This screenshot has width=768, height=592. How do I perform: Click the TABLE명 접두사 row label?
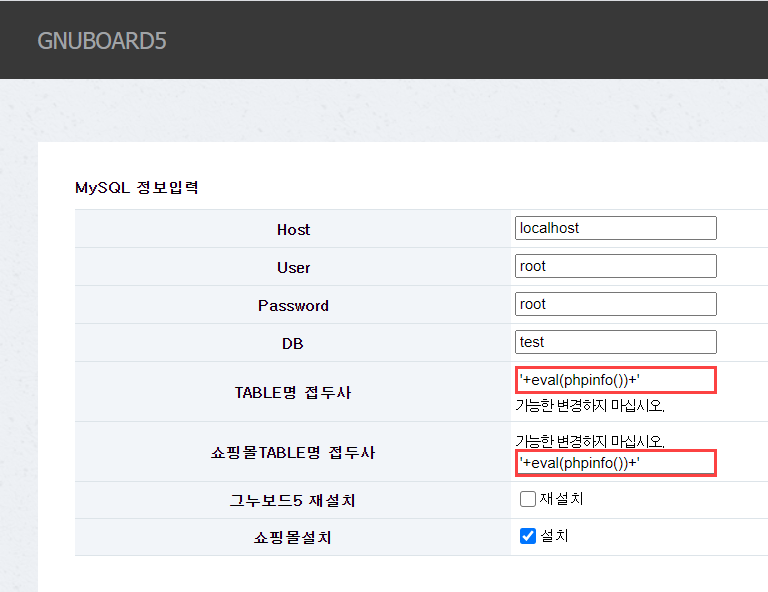pyautogui.click(x=293, y=393)
